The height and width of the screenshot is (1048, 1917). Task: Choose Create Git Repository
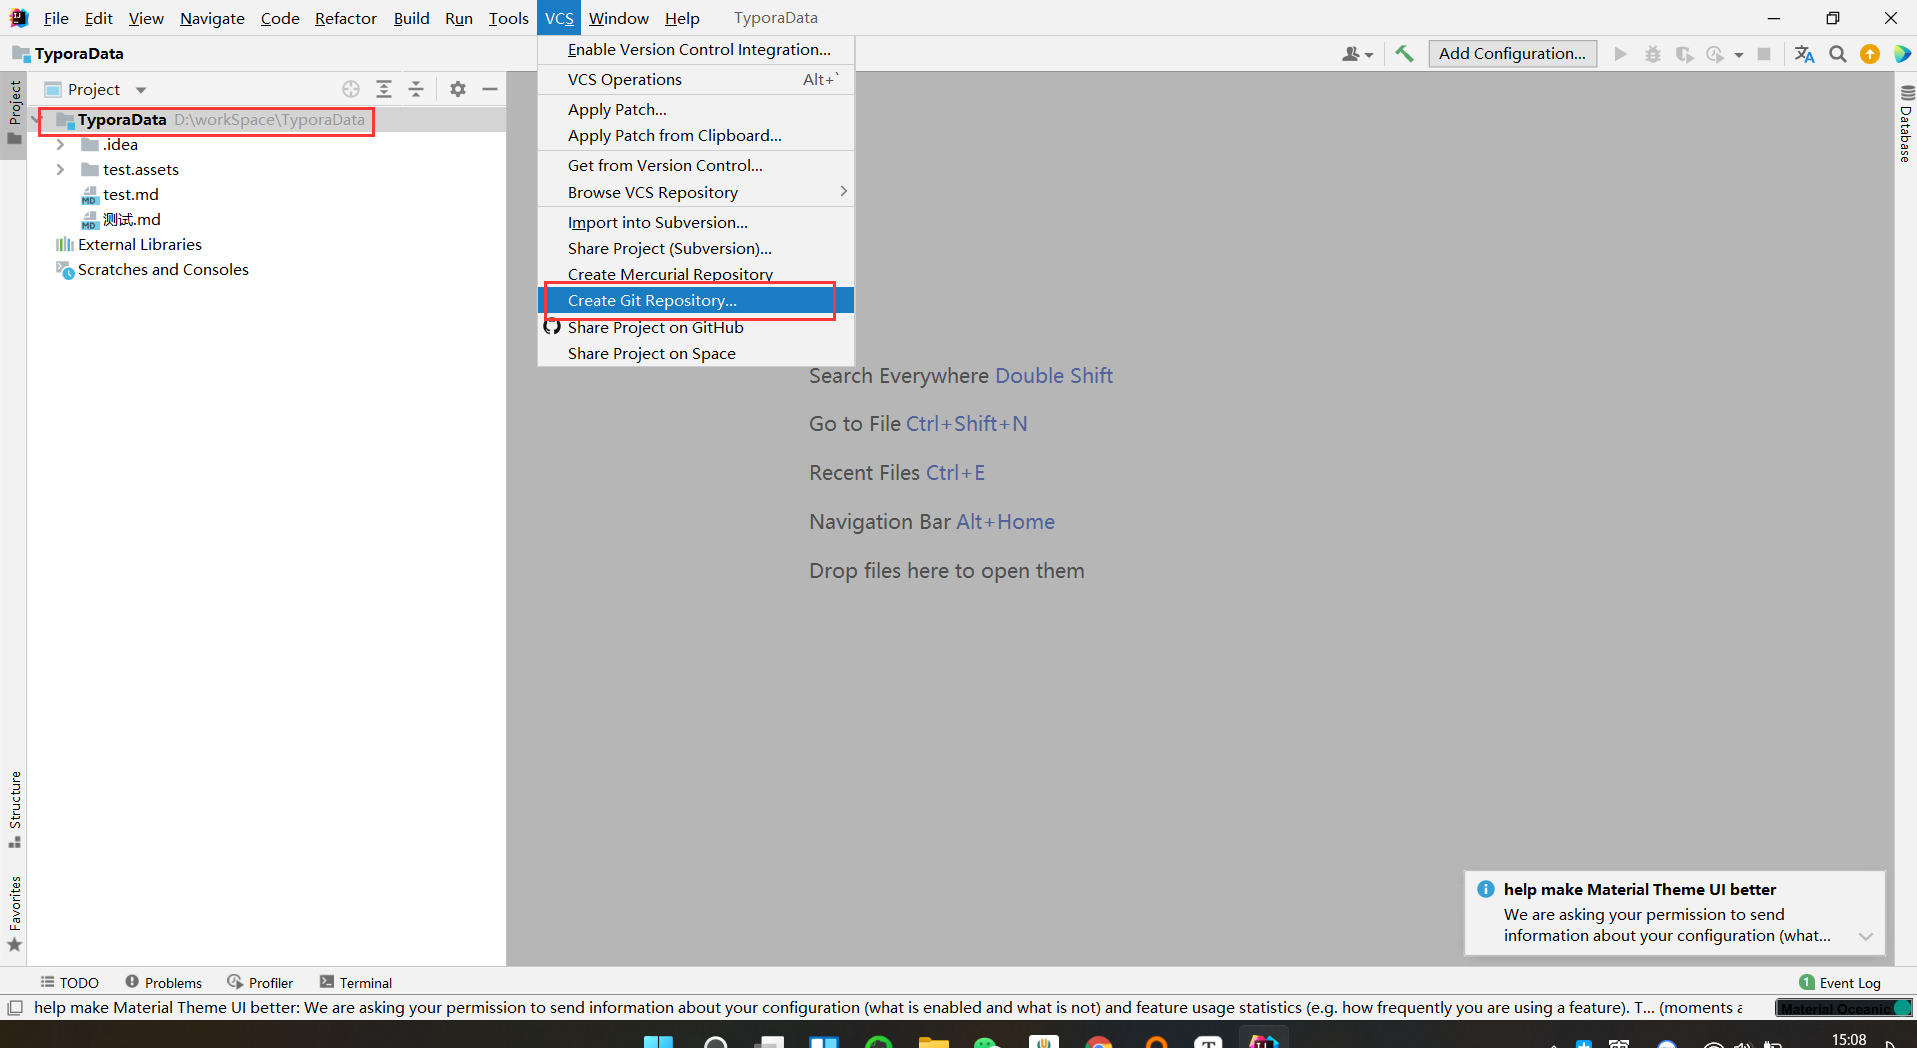click(696, 301)
